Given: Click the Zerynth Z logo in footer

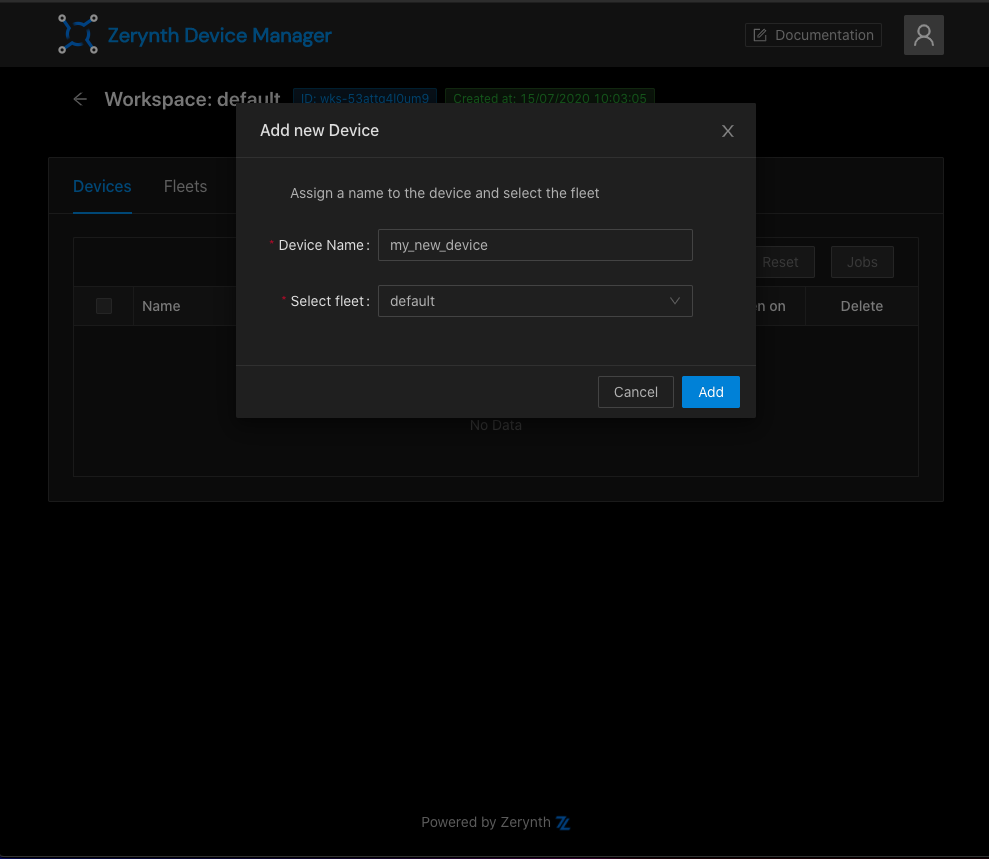Looking at the screenshot, I should 563,822.
